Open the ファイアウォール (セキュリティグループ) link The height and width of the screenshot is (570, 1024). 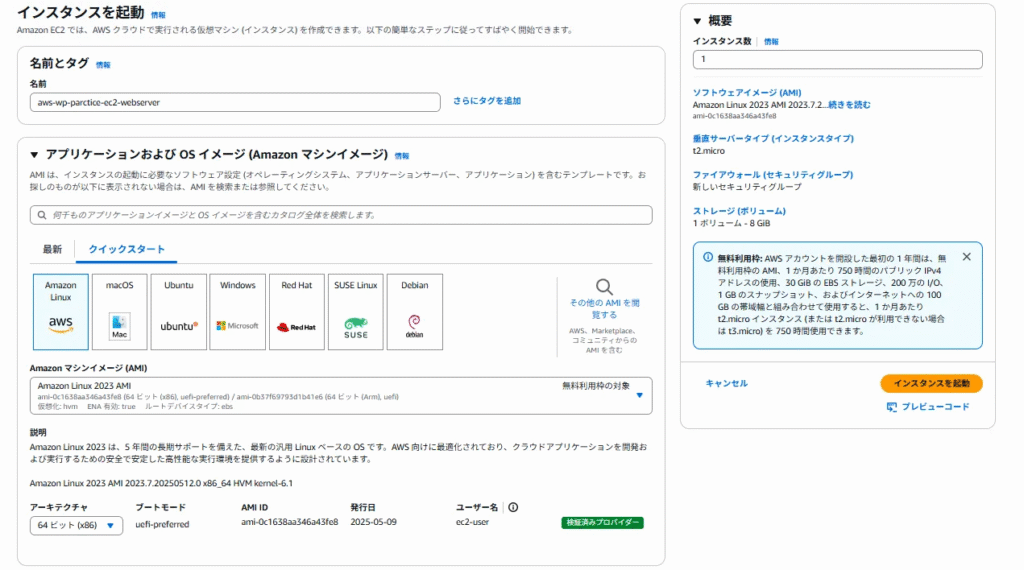[x=773, y=175]
